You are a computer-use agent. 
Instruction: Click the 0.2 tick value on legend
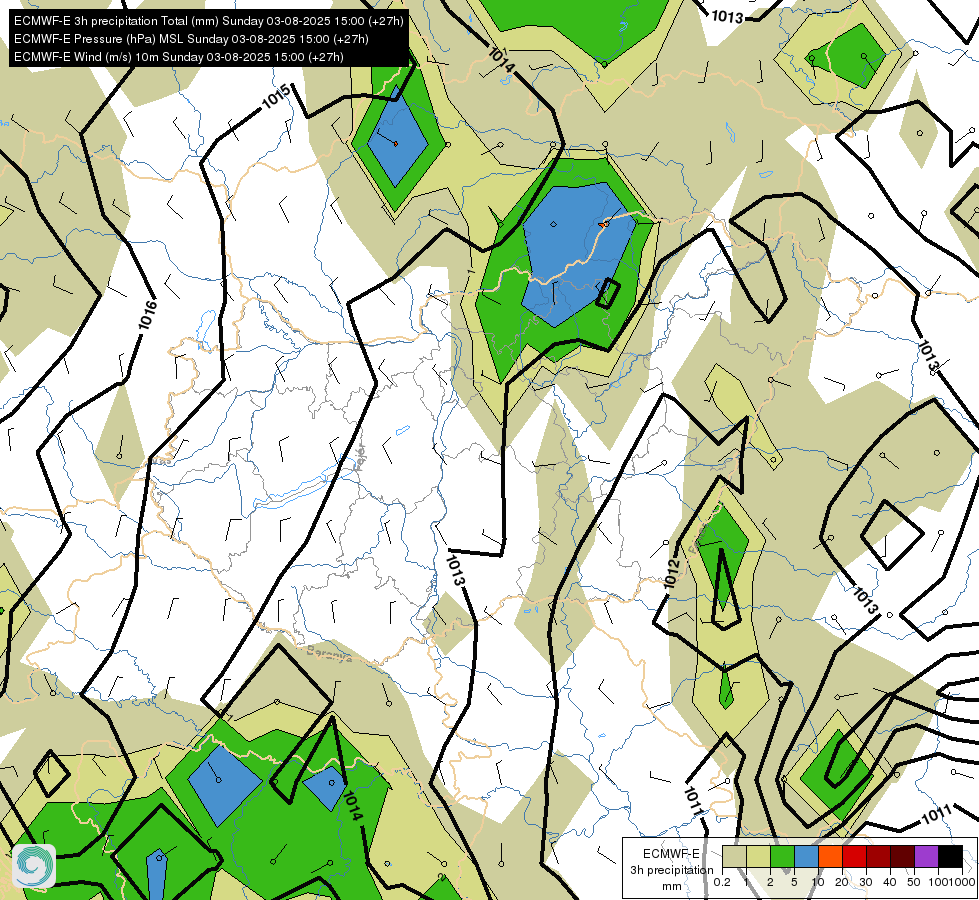click(722, 882)
